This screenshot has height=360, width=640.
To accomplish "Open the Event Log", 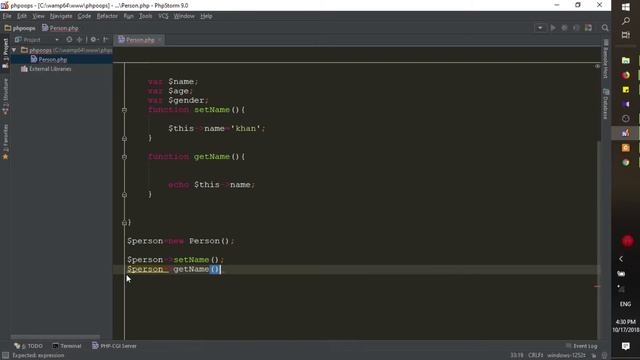I will 582,346.
